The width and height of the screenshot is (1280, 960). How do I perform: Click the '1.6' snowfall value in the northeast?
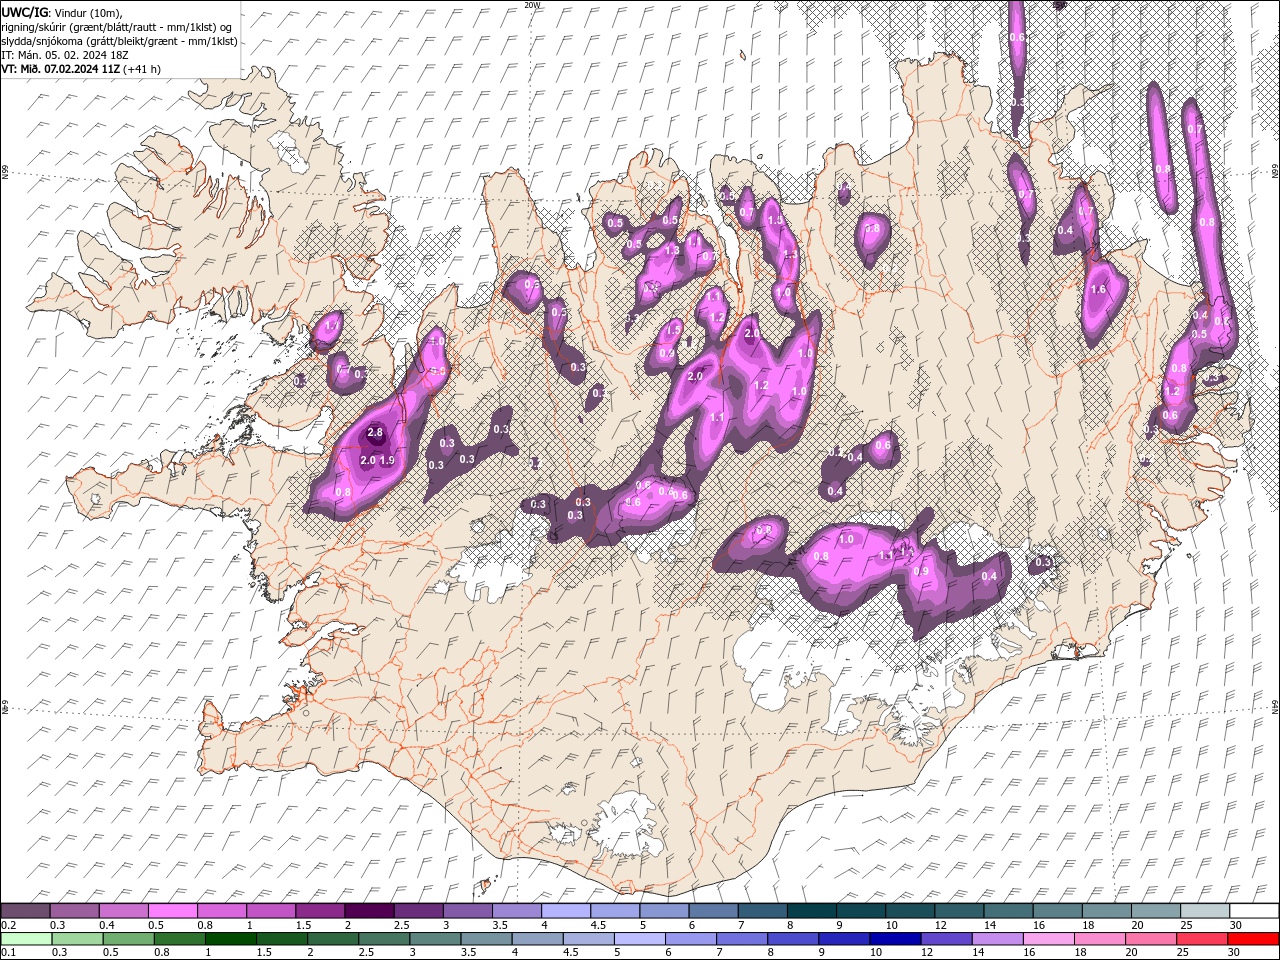point(1098,290)
